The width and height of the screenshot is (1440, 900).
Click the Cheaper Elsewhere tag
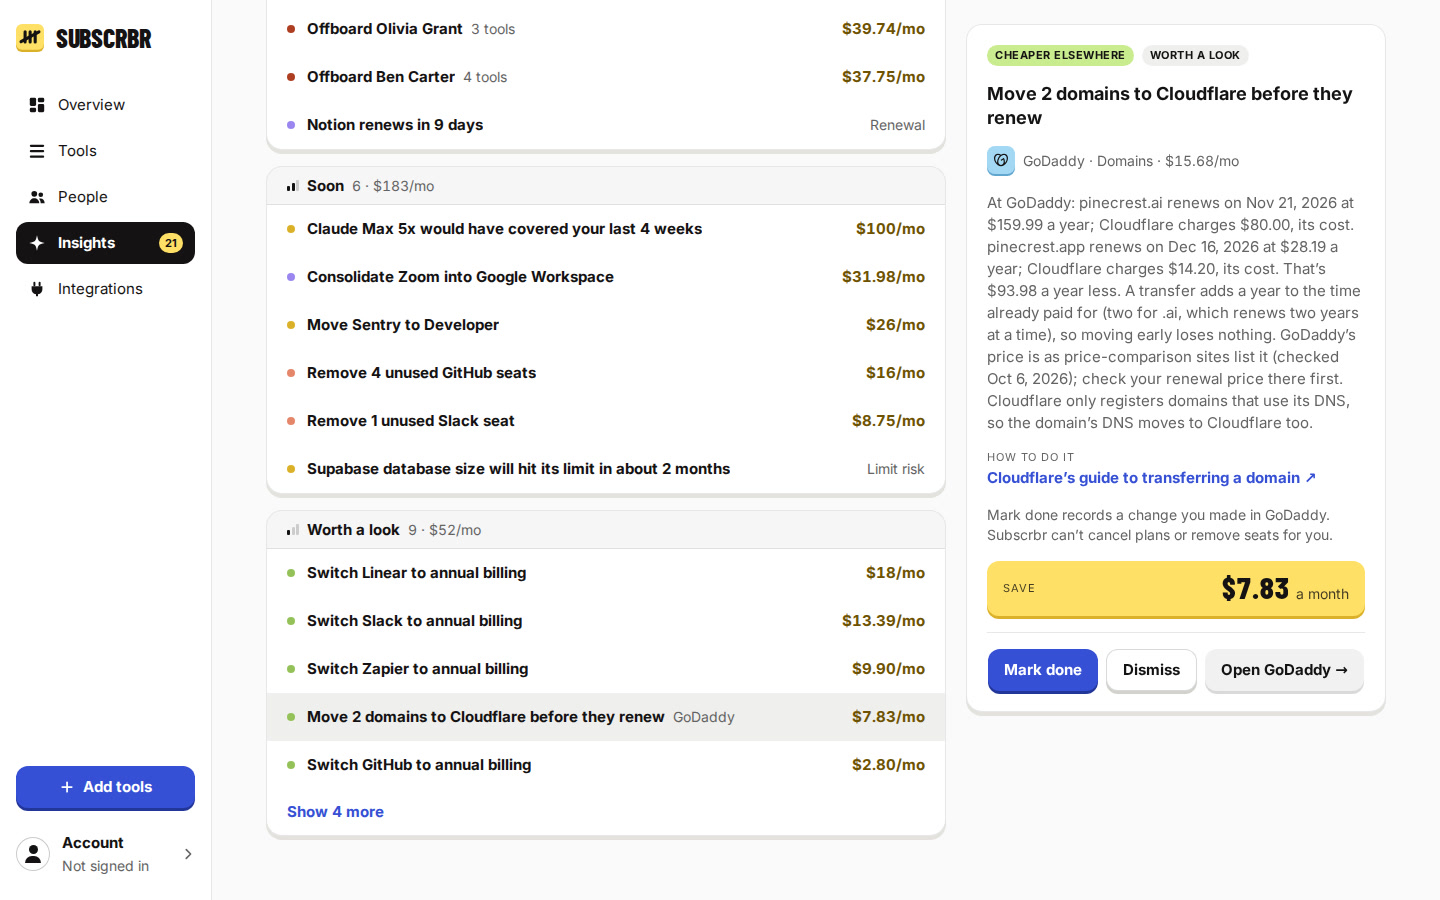point(1060,56)
